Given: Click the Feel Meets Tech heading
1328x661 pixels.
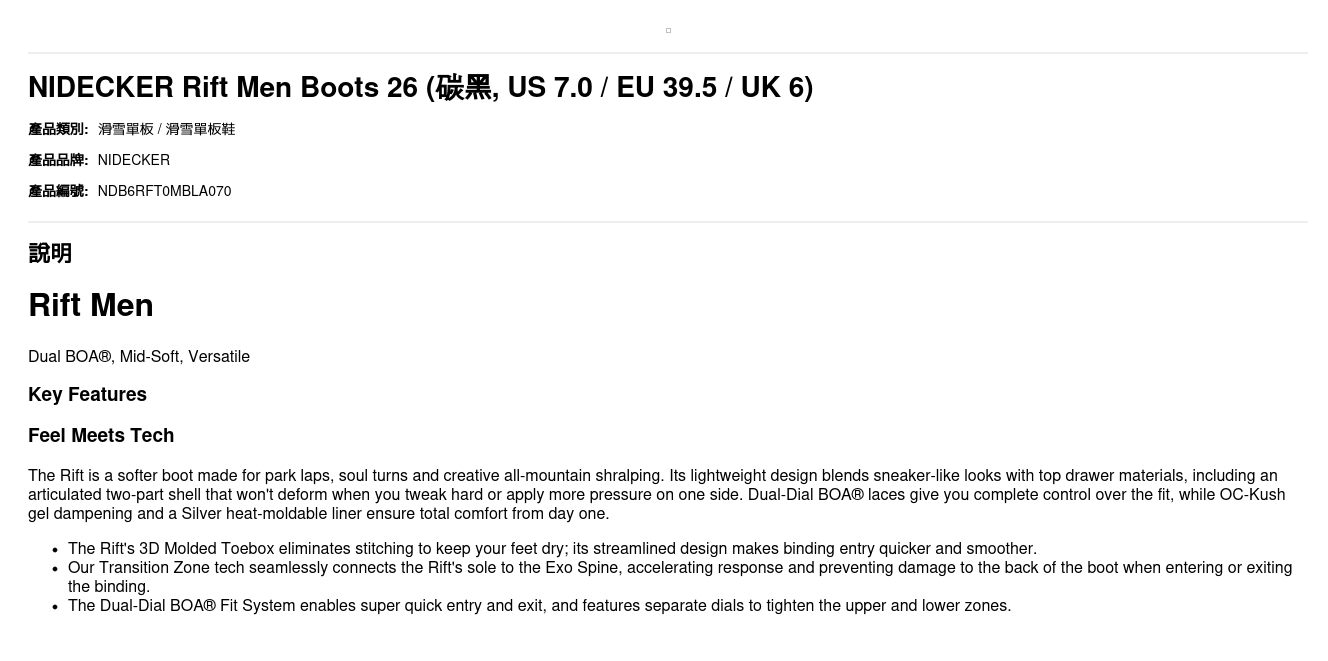Looking at the screenshot, I should [x=101, y=436].
